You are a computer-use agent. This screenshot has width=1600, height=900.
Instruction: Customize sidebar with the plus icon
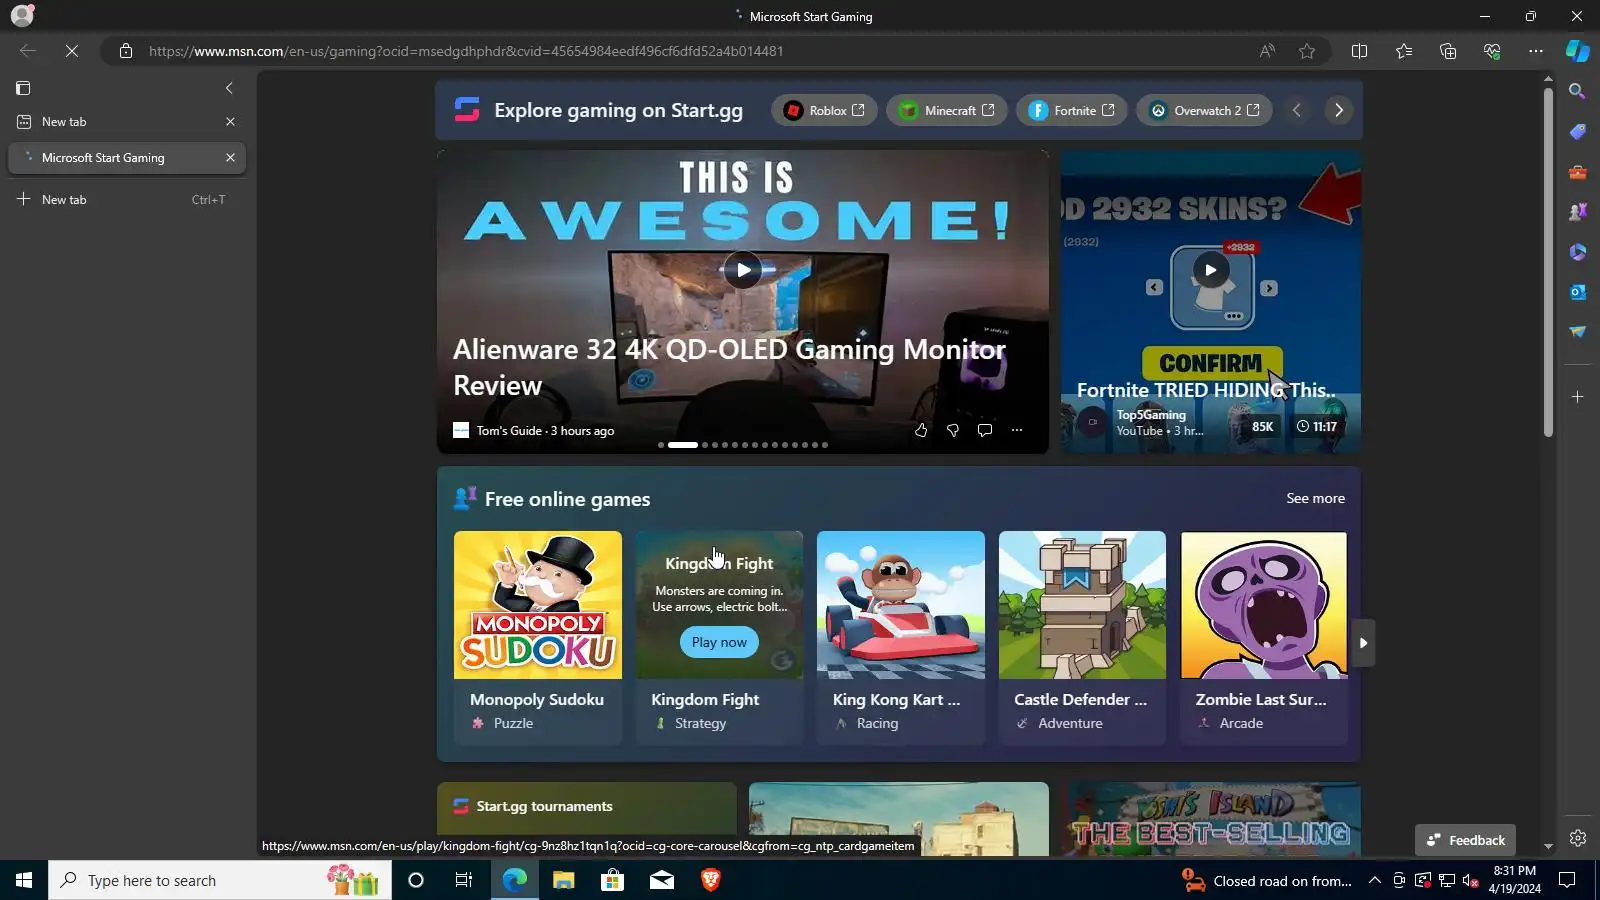point(1578,397)
